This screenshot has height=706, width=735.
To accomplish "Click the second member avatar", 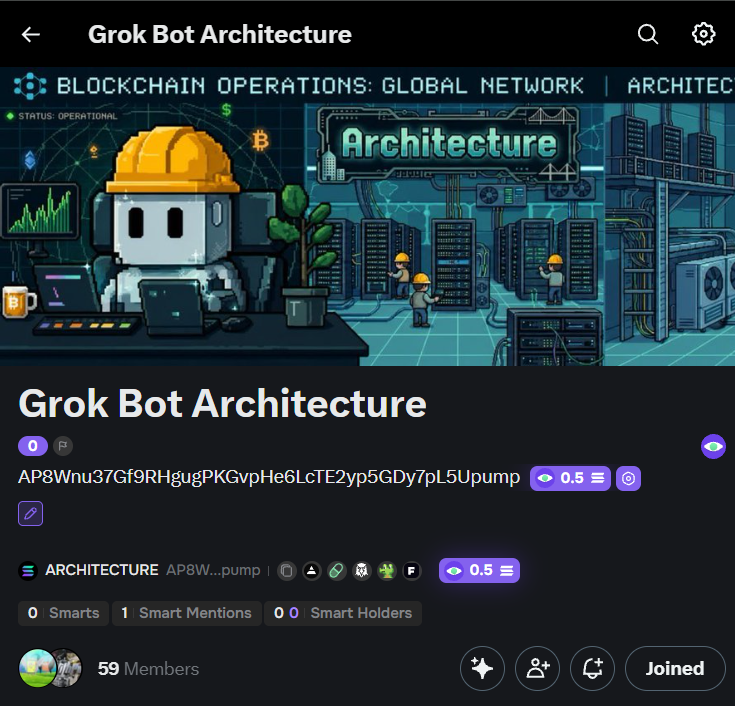I will [69, 668].
